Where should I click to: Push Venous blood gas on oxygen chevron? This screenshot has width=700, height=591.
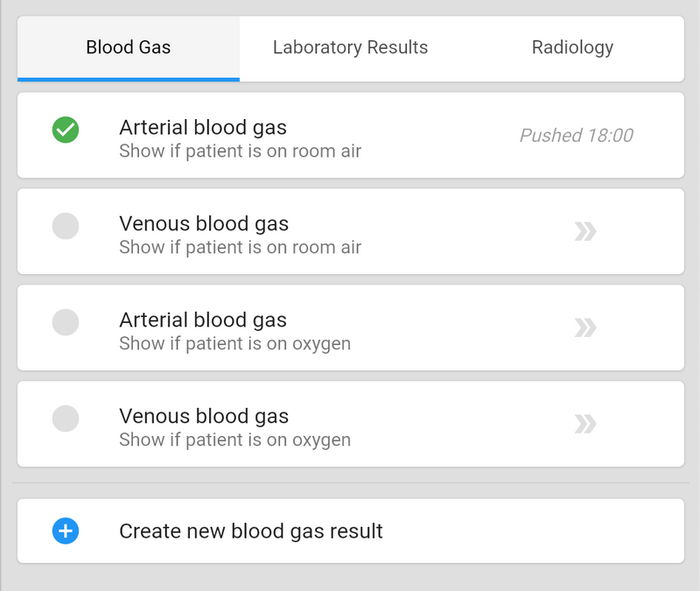coord(585,424)
